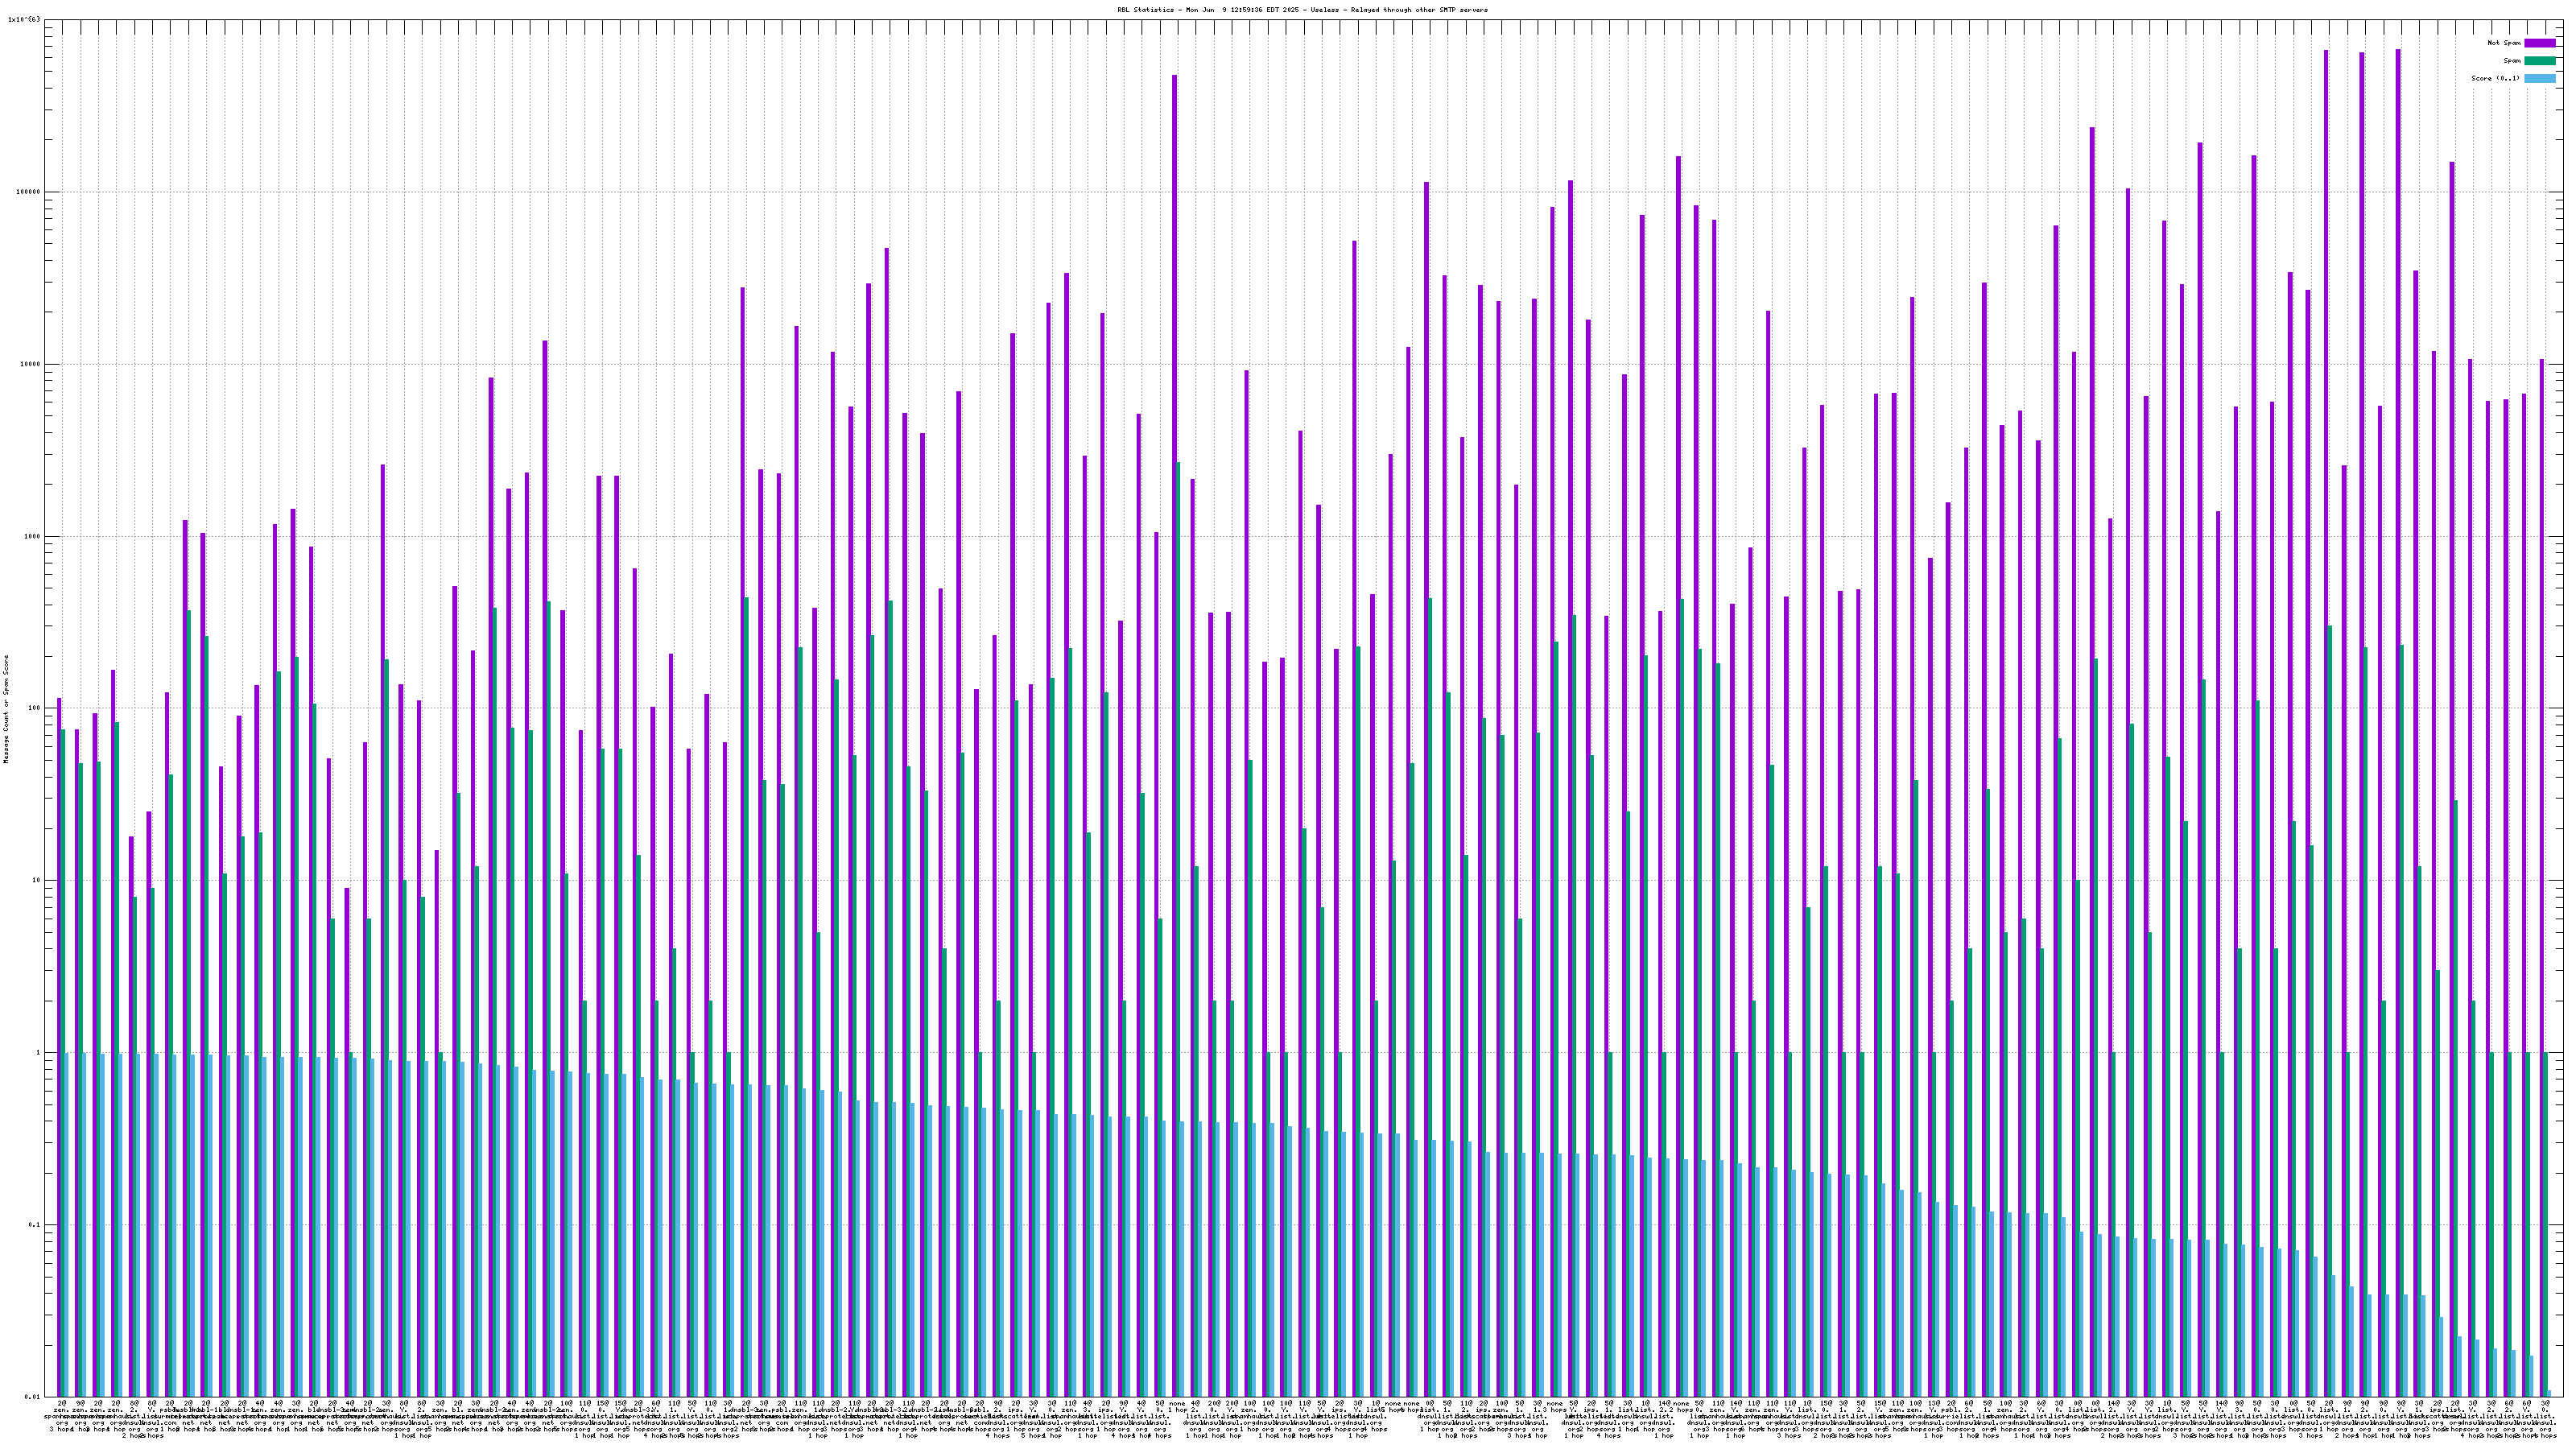
Task: Click the 'Spam' legend label text
Action: (2512, 61)
